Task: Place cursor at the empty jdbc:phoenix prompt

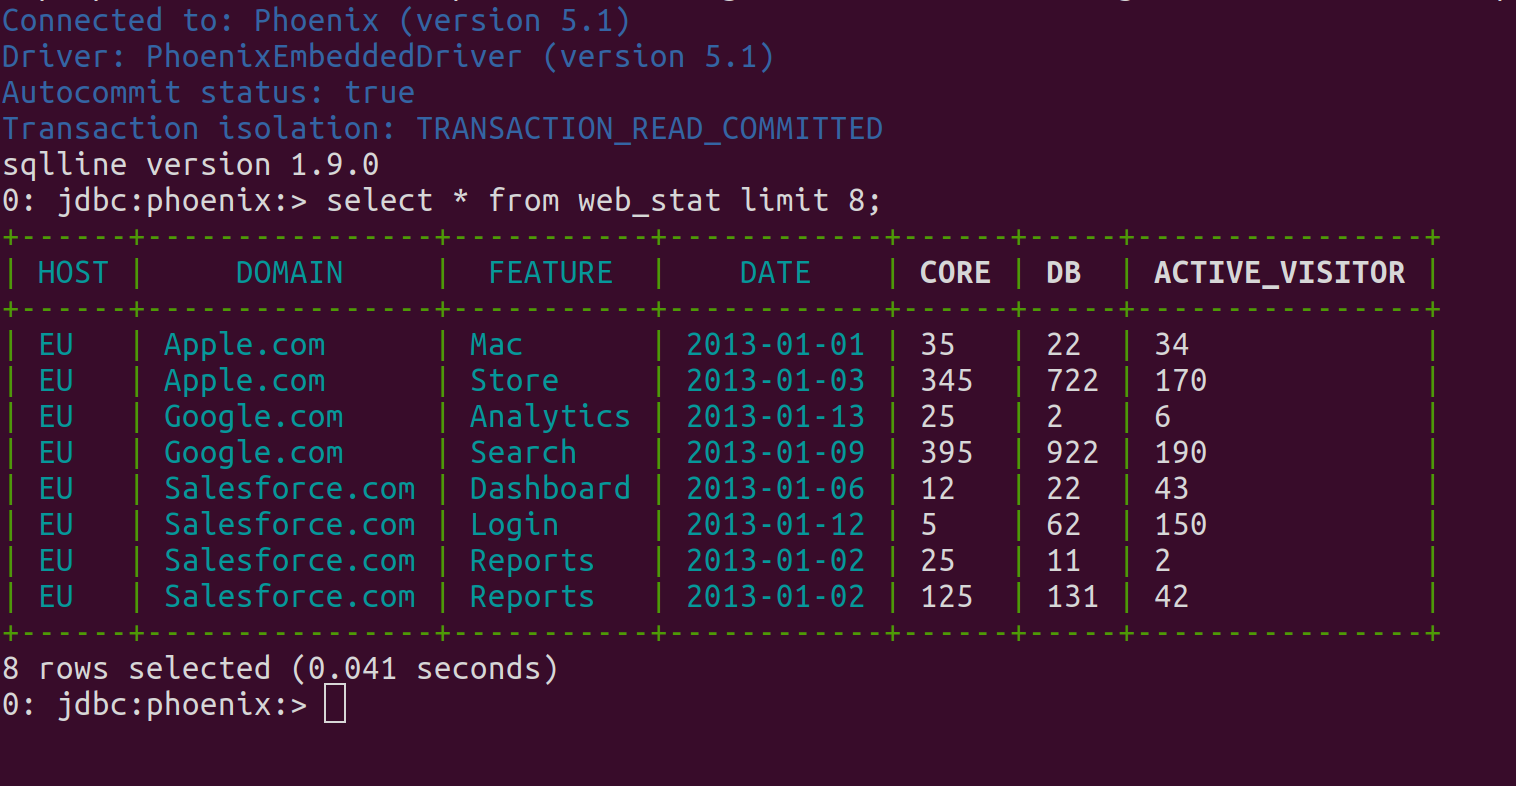Action: [x=335, y=704]
